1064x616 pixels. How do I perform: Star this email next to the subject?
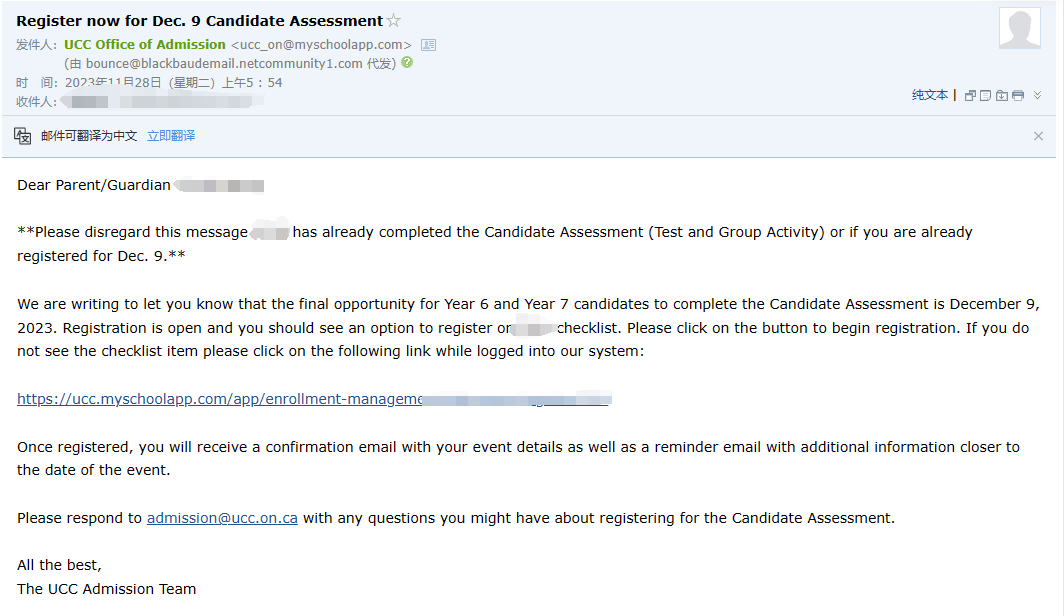pyautogui.click(x=394, y=21)
